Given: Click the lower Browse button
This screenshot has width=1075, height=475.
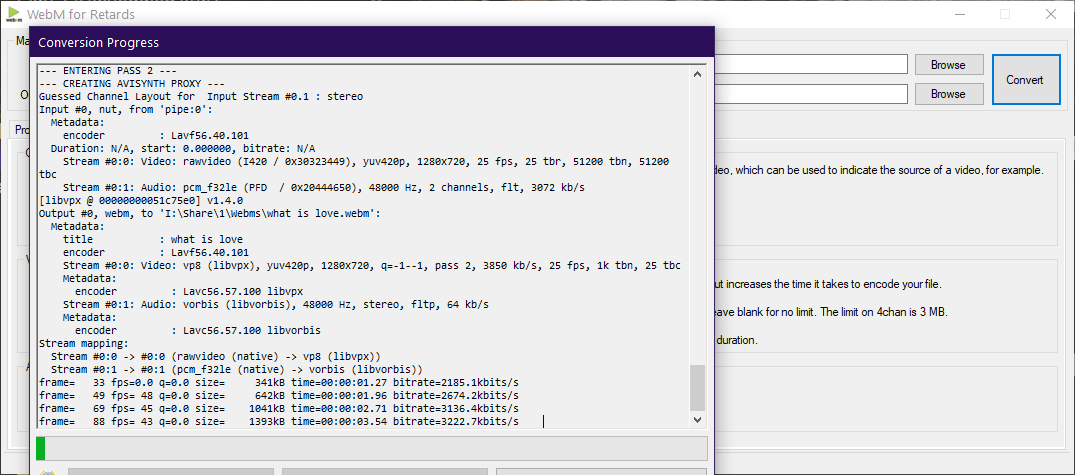Looking at the screenshot, I should point(947,94).
